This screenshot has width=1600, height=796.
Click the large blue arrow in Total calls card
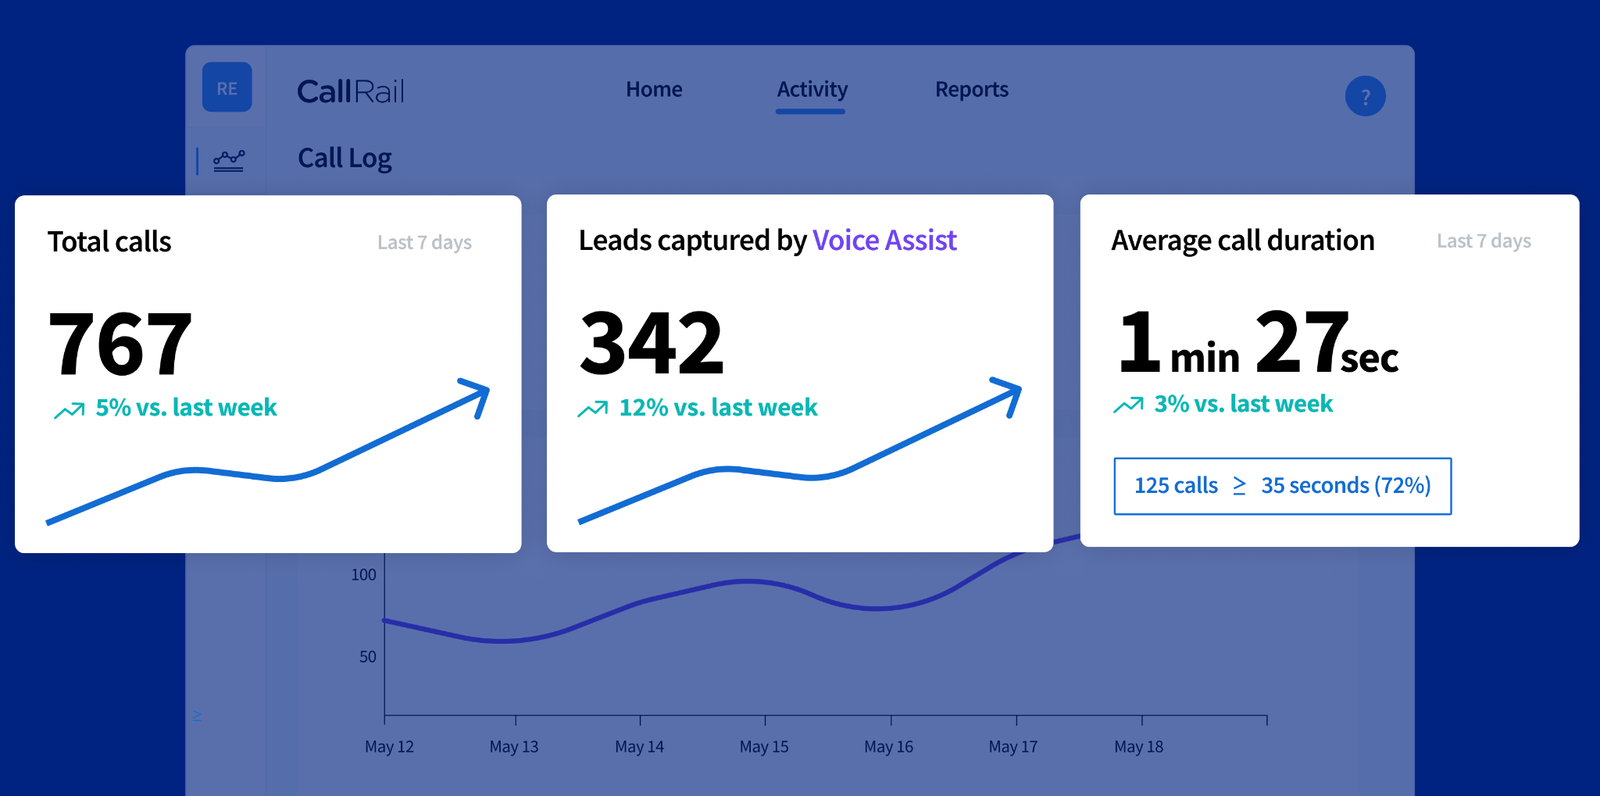[x=268, y=450]
